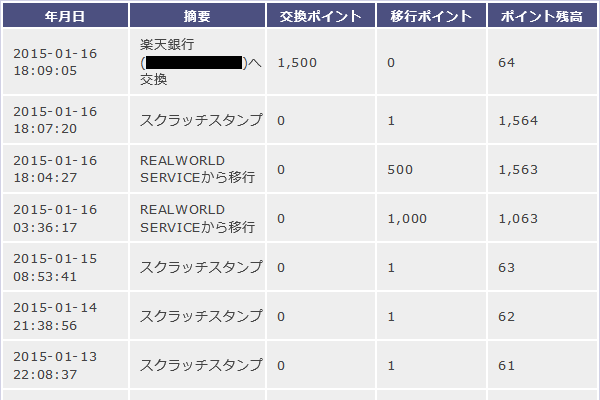Select the date 2015-01-16 18:07:20
600x400 pixels.
pos(55,121)
